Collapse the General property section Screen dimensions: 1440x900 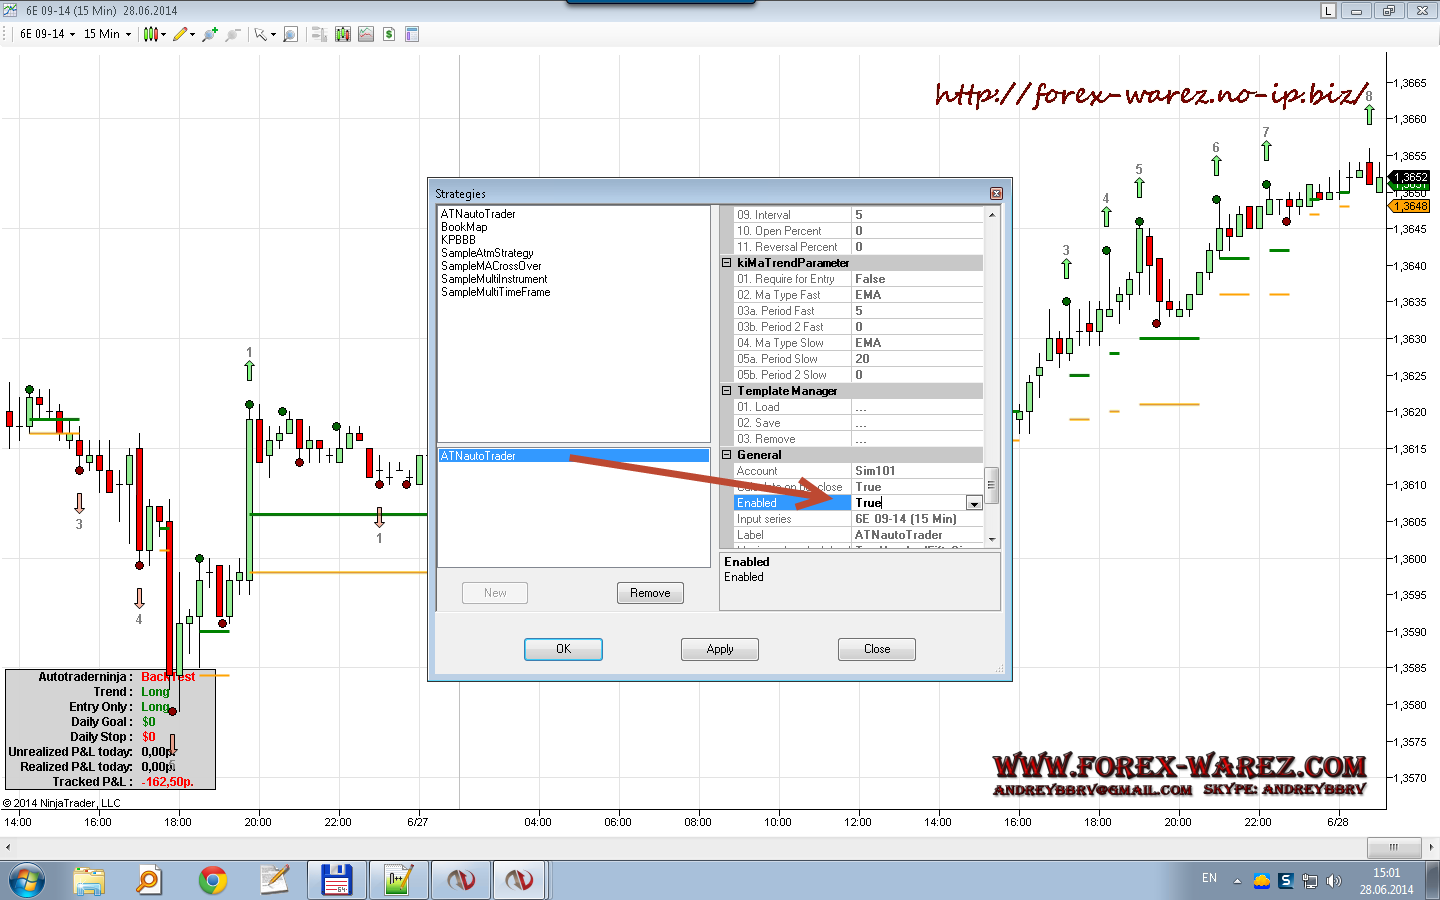[x=727, y=455]
